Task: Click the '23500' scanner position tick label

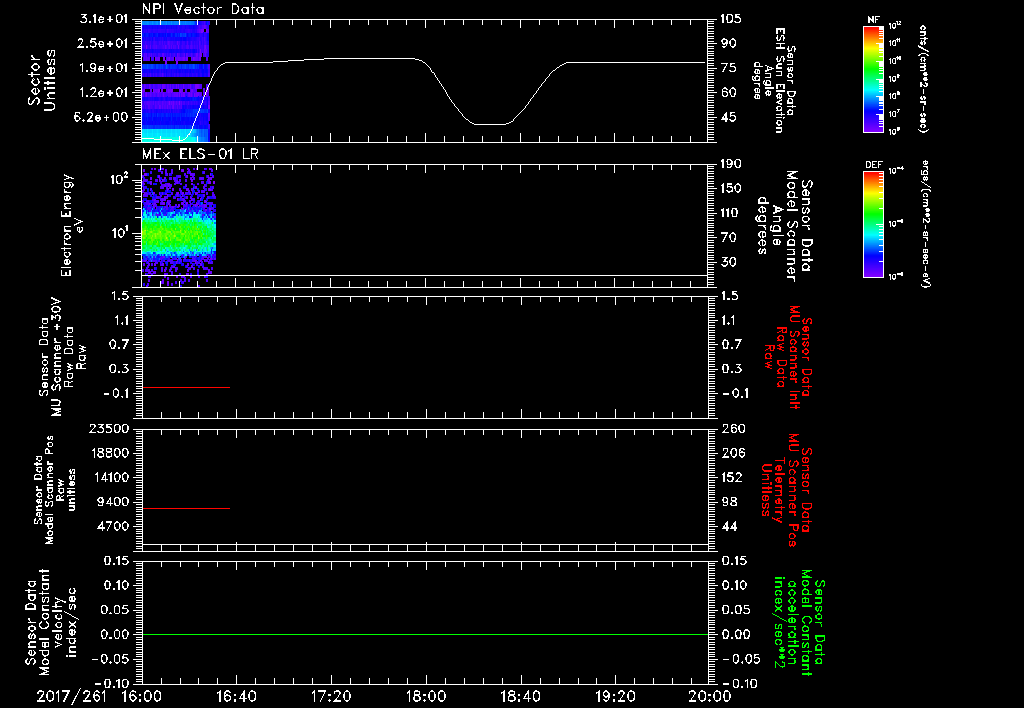Action: (x=109, y=428)
